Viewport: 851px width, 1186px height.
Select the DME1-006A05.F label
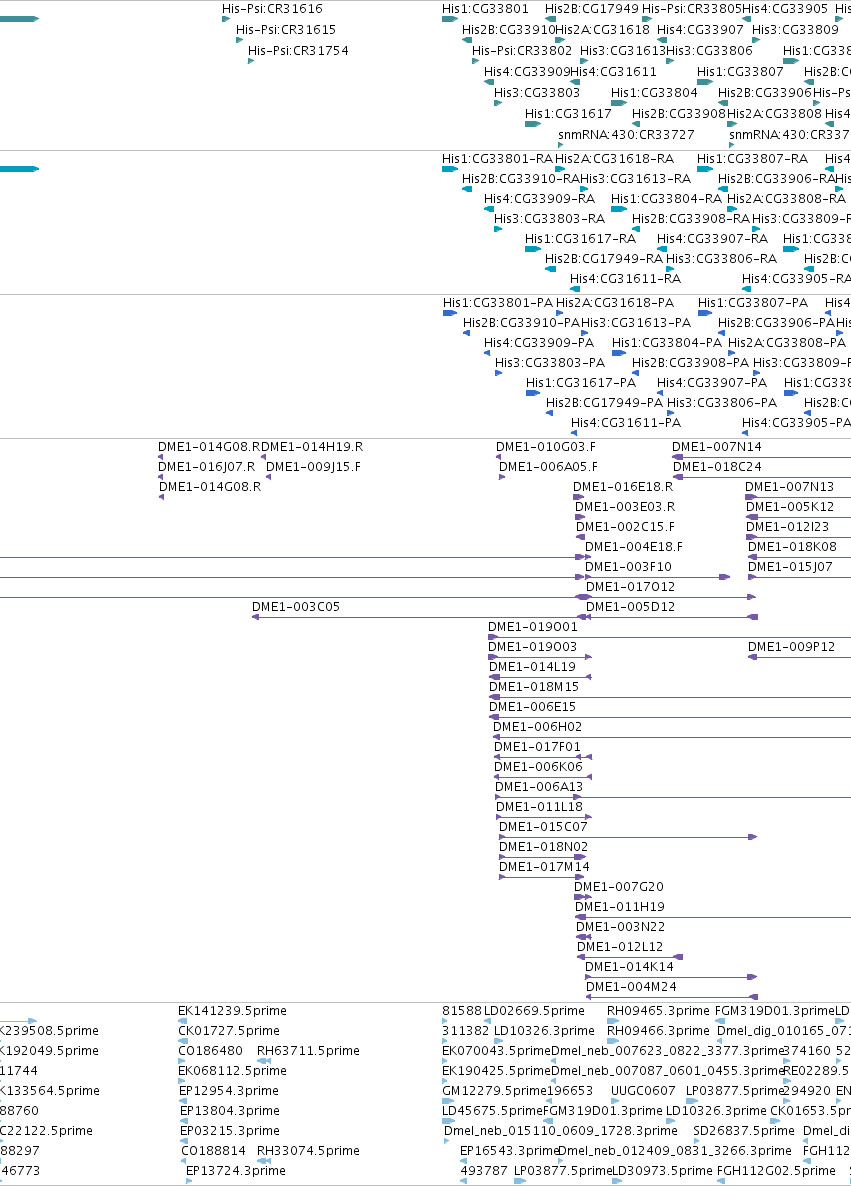point(548,467)
